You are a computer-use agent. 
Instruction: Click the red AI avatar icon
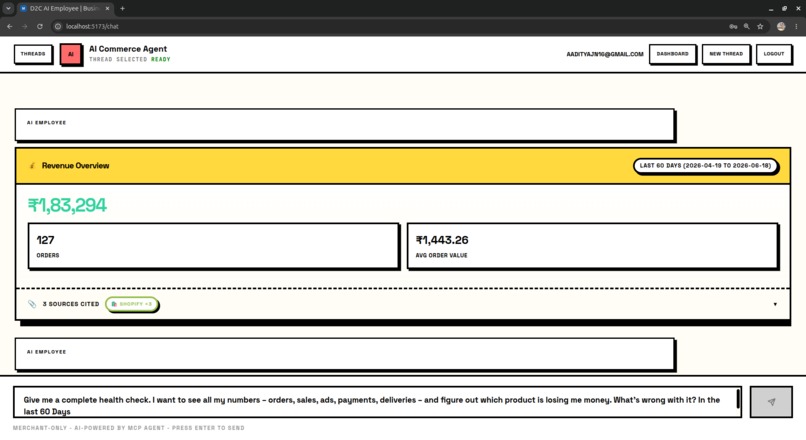pyautogui.click(x=71, y=54)
